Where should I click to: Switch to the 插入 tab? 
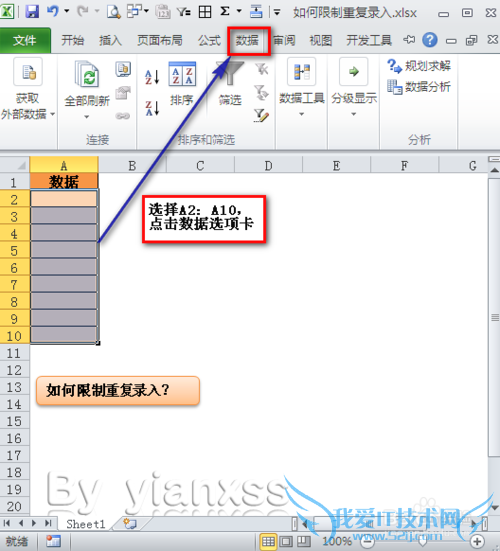[x=110, y=40]
